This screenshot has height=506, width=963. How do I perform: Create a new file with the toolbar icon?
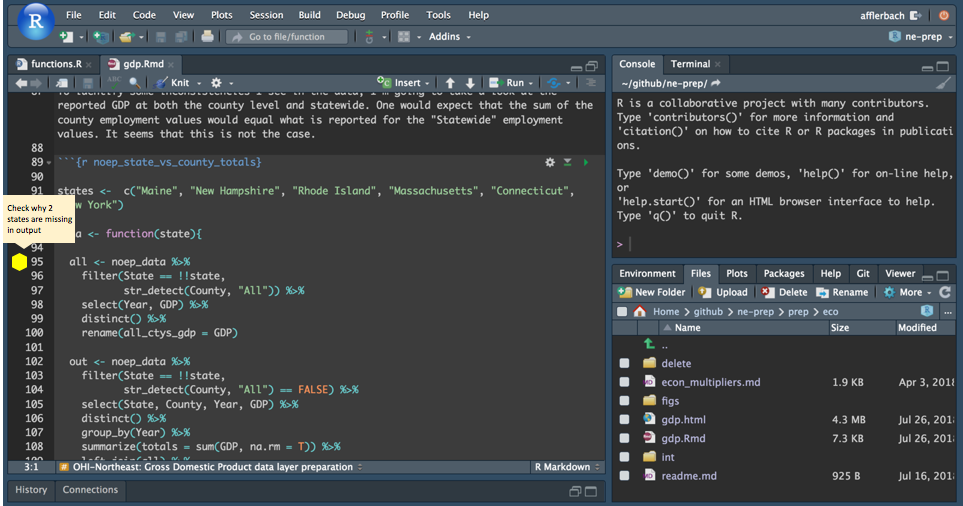click(x=66, y=37)
